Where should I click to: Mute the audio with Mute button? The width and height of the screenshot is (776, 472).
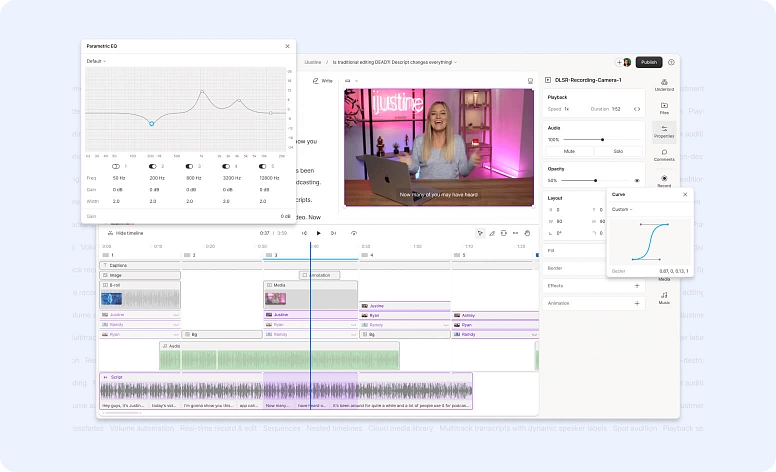tap(569, 151)
